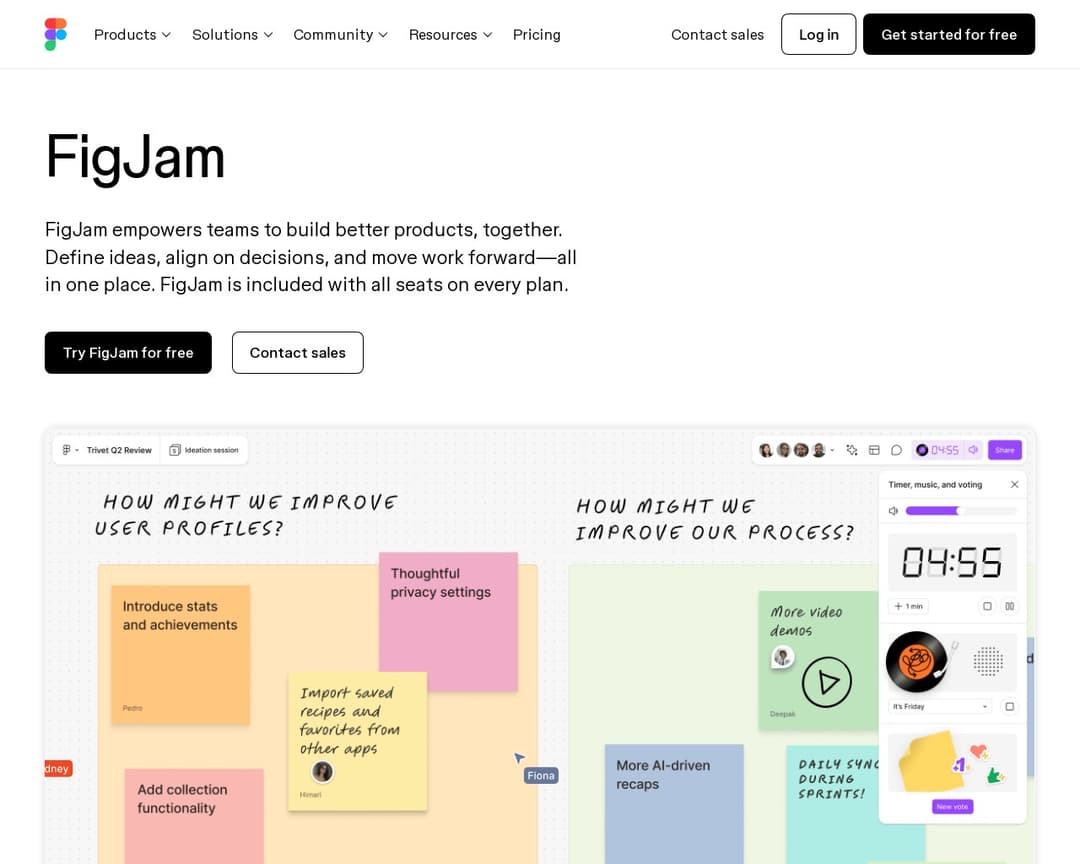The image size is (1080, 864).
Task: Click Get started for free
Action: click(x=948, y=34)
